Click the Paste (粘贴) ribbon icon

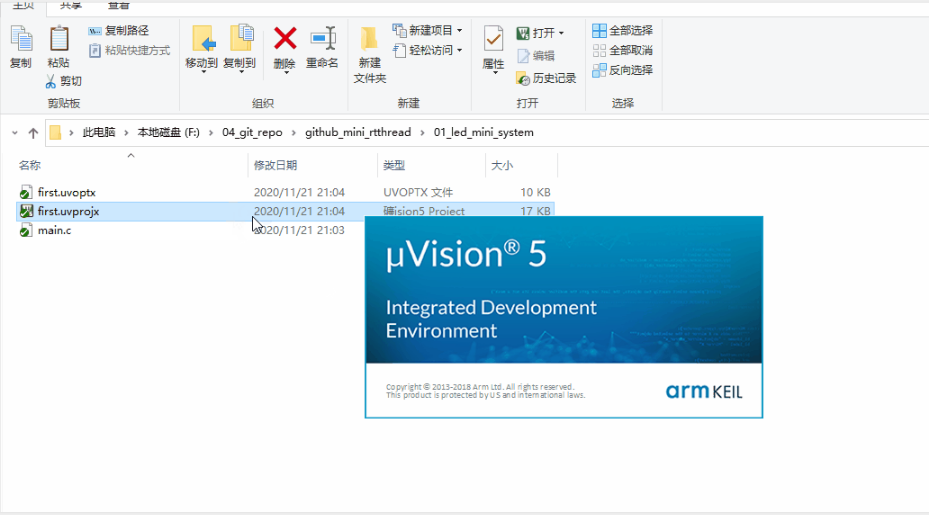point(59,47)
